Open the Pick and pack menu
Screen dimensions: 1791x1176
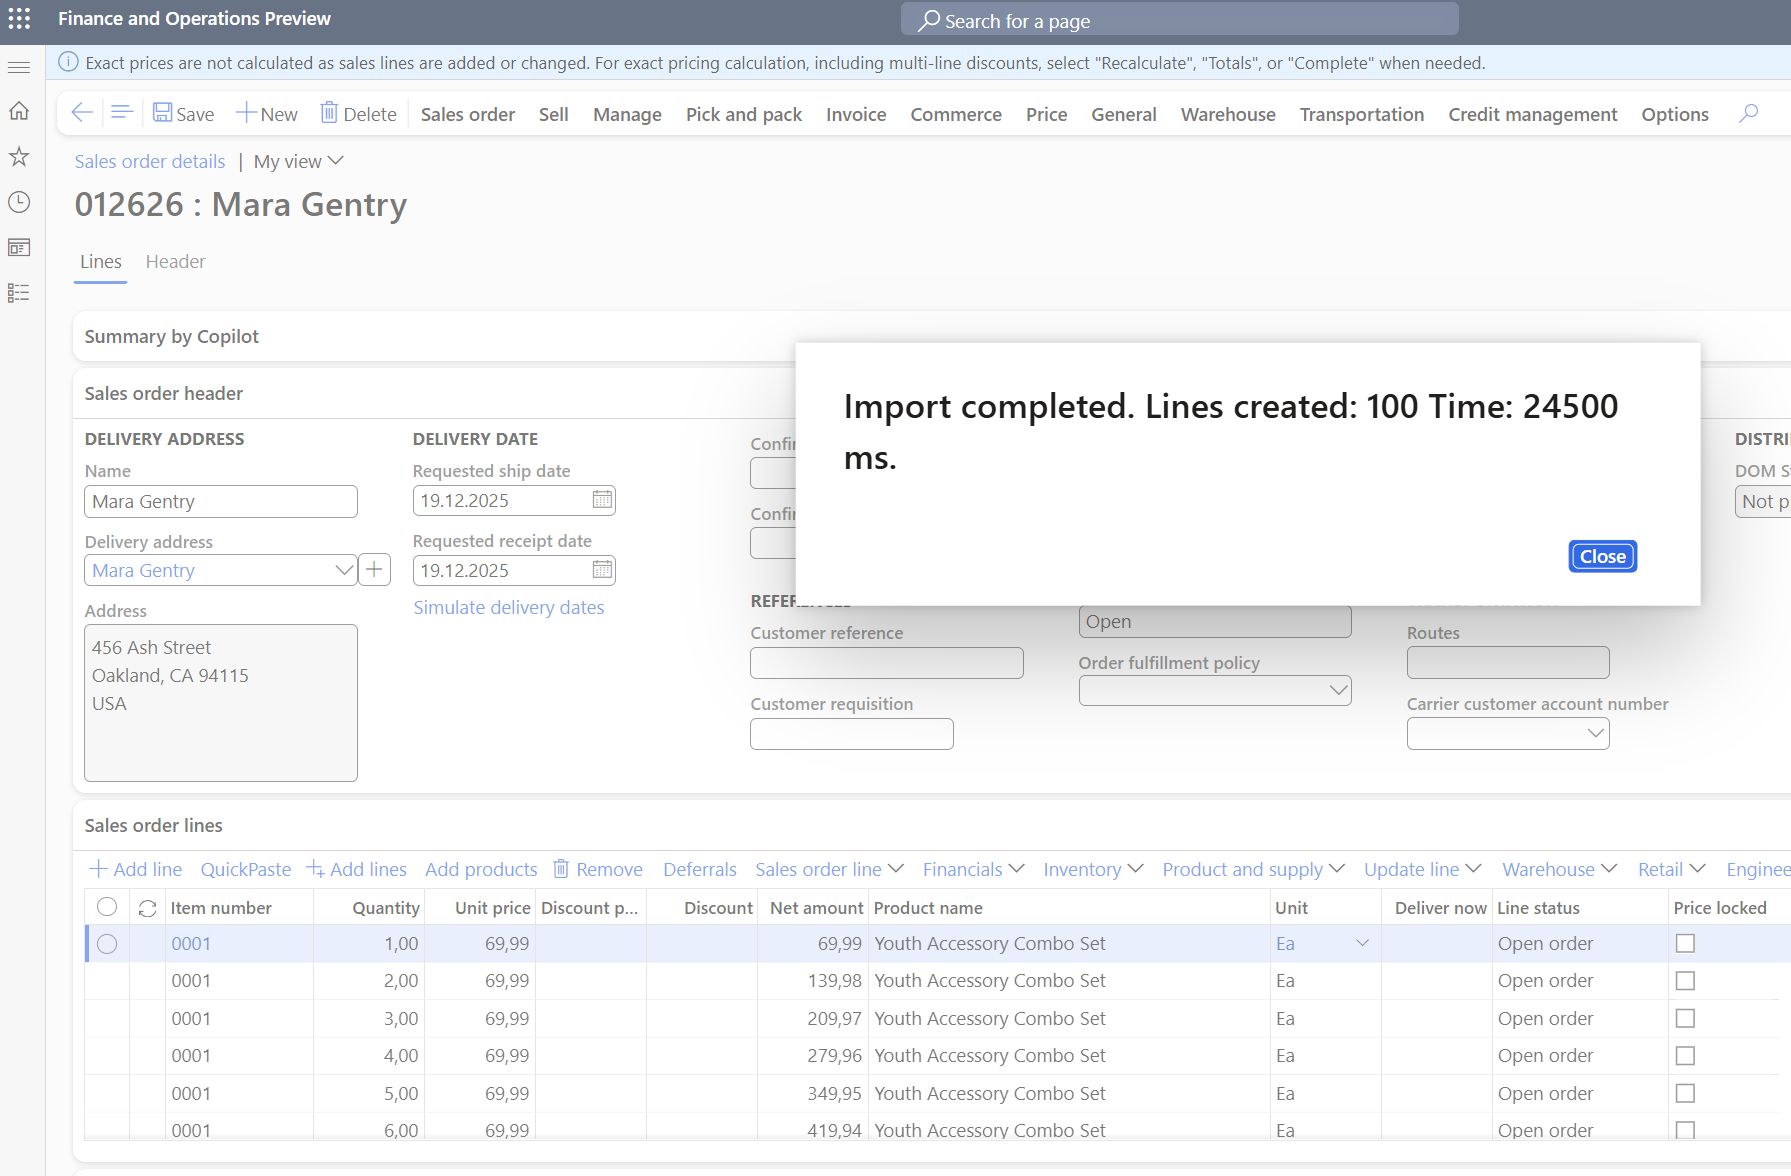[x=743, y=114]
